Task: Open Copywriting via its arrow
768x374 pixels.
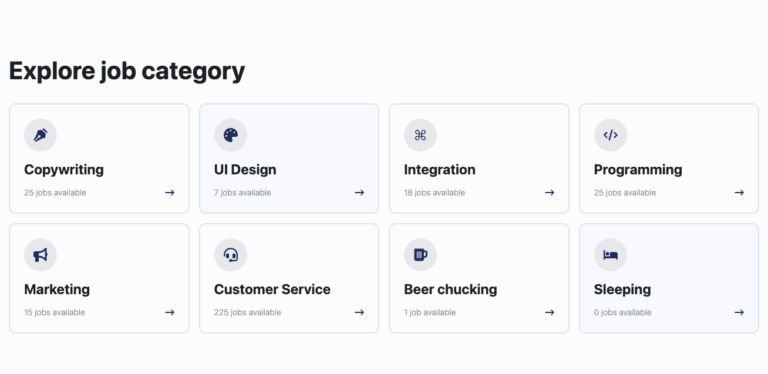Action: [x=169, y=192]
